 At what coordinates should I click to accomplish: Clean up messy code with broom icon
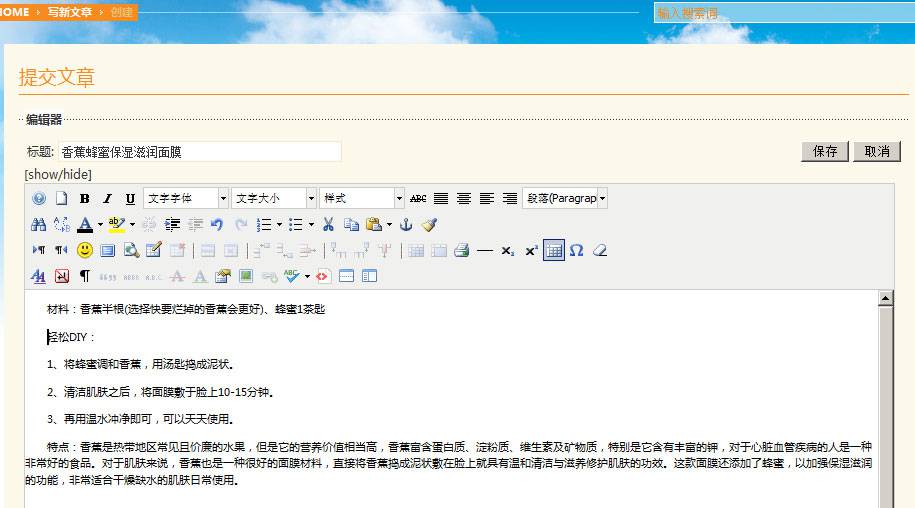point(429,225)
